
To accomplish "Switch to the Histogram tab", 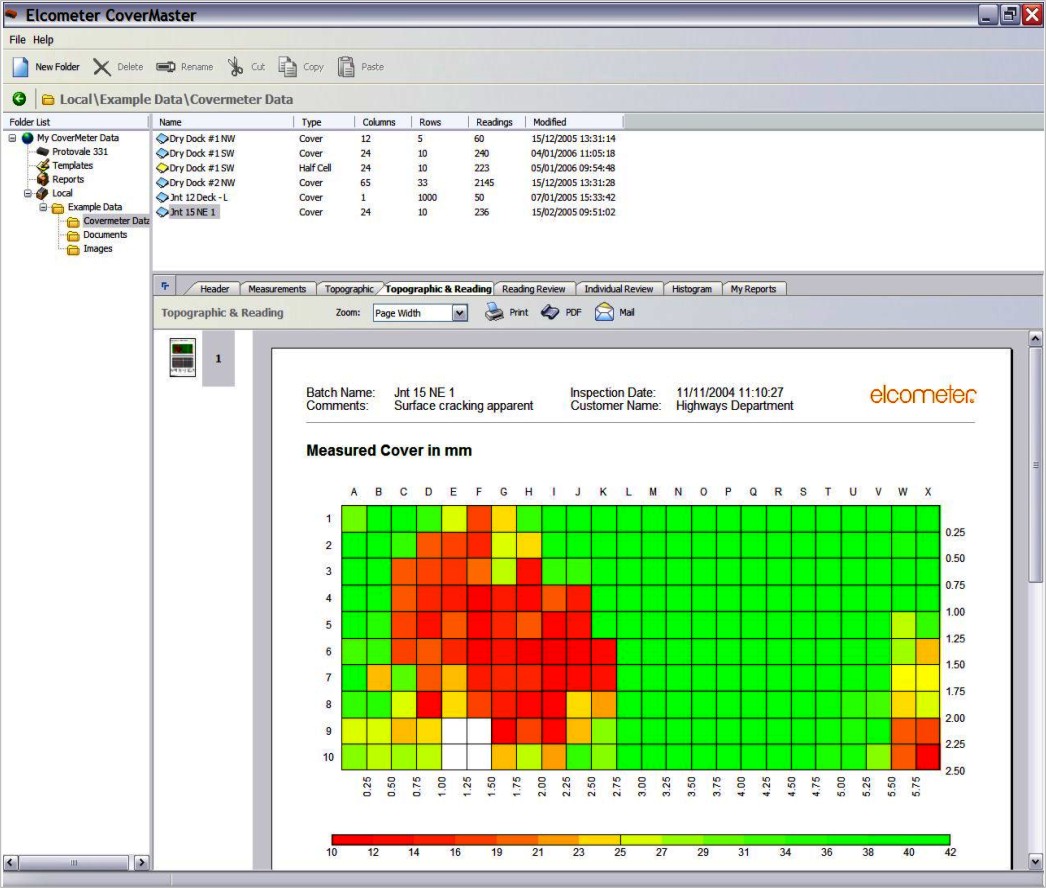I will [x=692, y=289].
